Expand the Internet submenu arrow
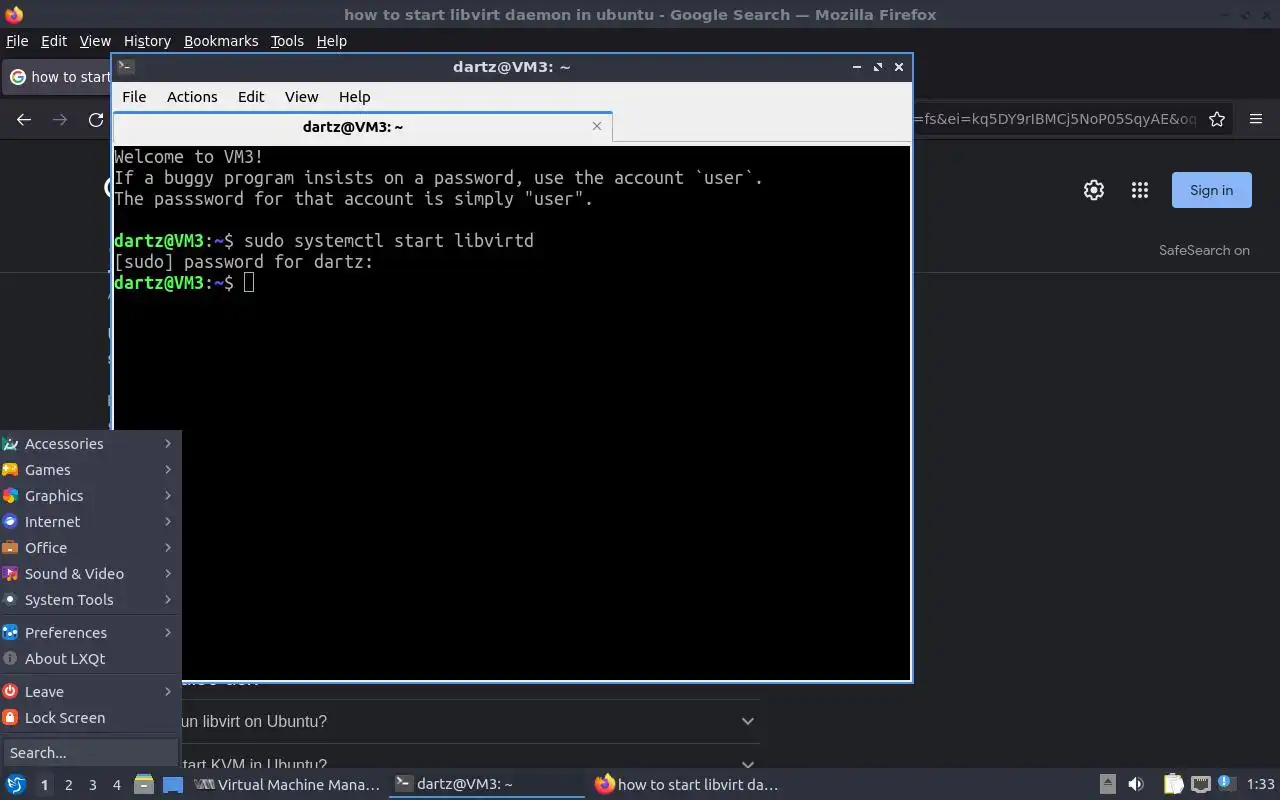The width and height of the screenshot is (1280, 800). pos(168,522)
